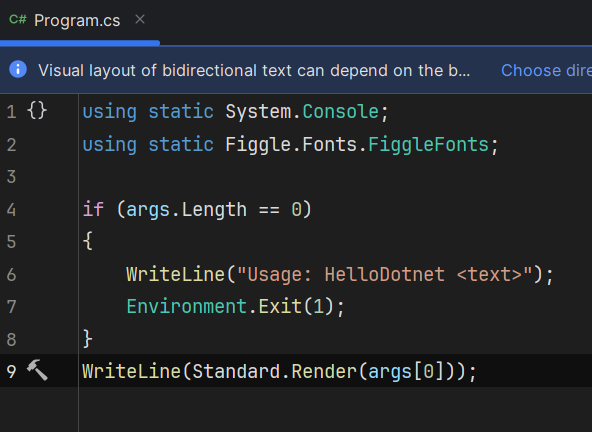Open the hammer quick-action icon on line 9
Image resolution: width=592 pixels, height=432 pixels.
(37, 370)
